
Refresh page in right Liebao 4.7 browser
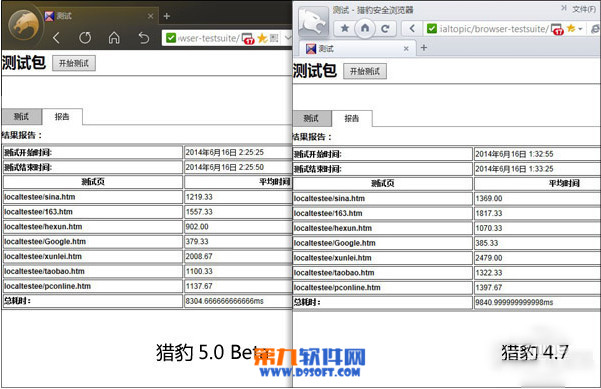(385, 28)
